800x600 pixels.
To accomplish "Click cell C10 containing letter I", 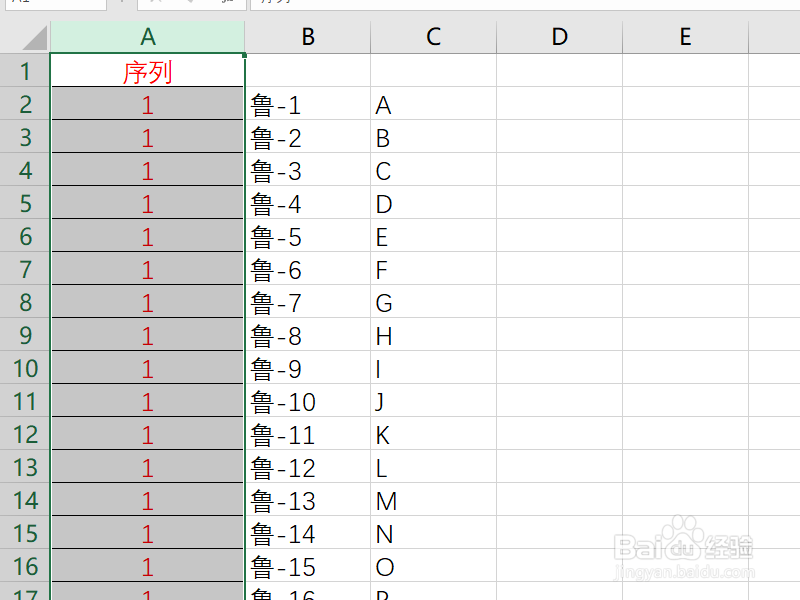I will click(433, 367).
